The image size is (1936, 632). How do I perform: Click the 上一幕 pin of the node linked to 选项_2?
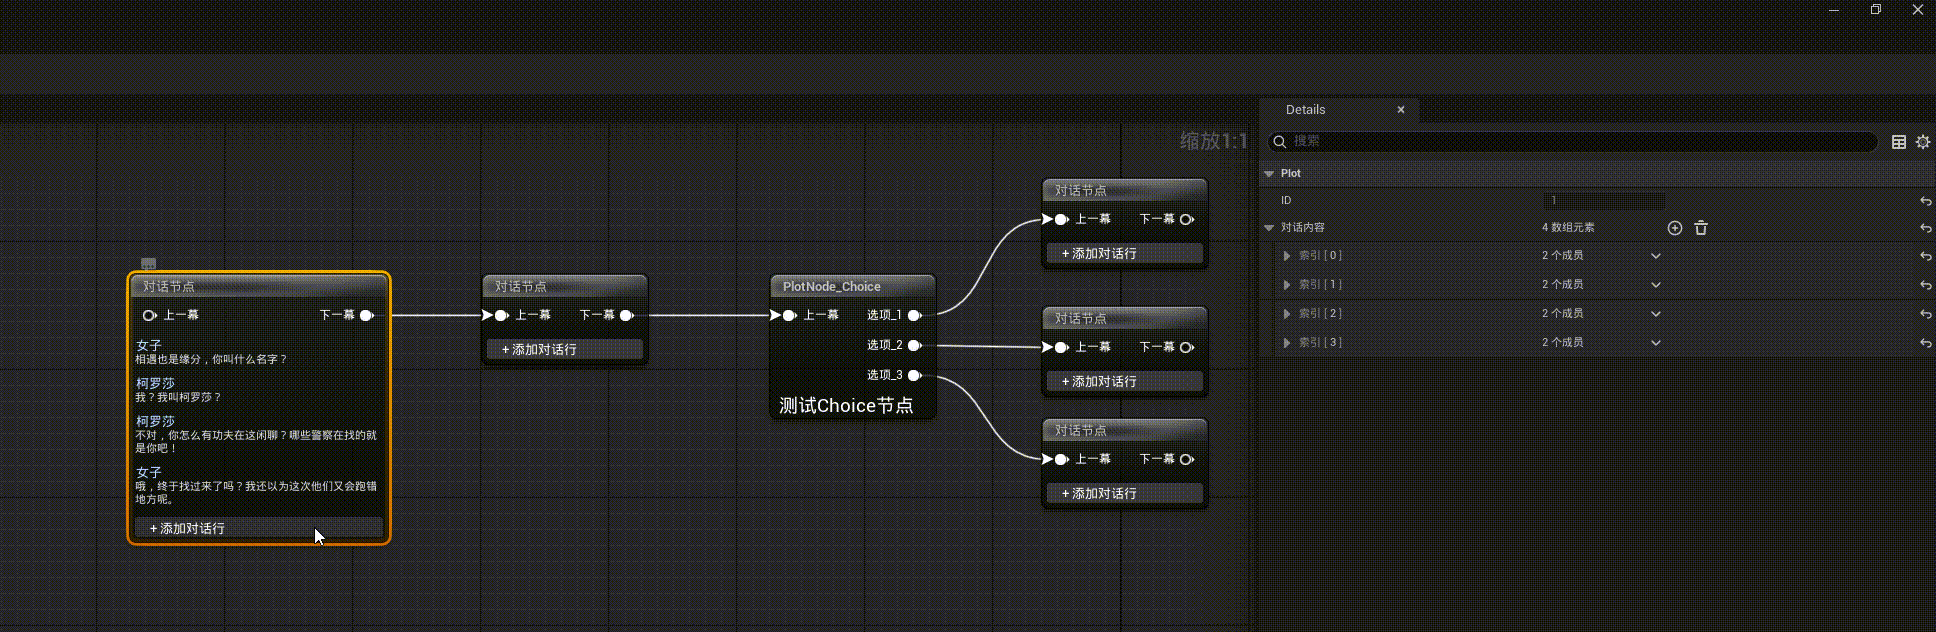point(1061,347)
